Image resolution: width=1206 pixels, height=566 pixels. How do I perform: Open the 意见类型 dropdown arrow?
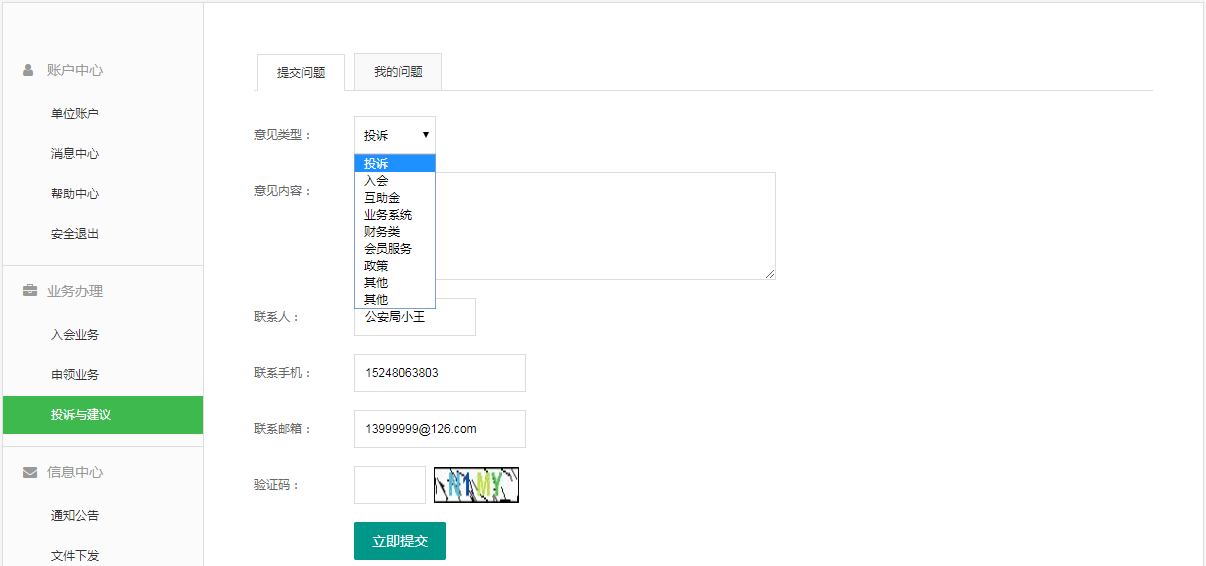pos(425,134)
